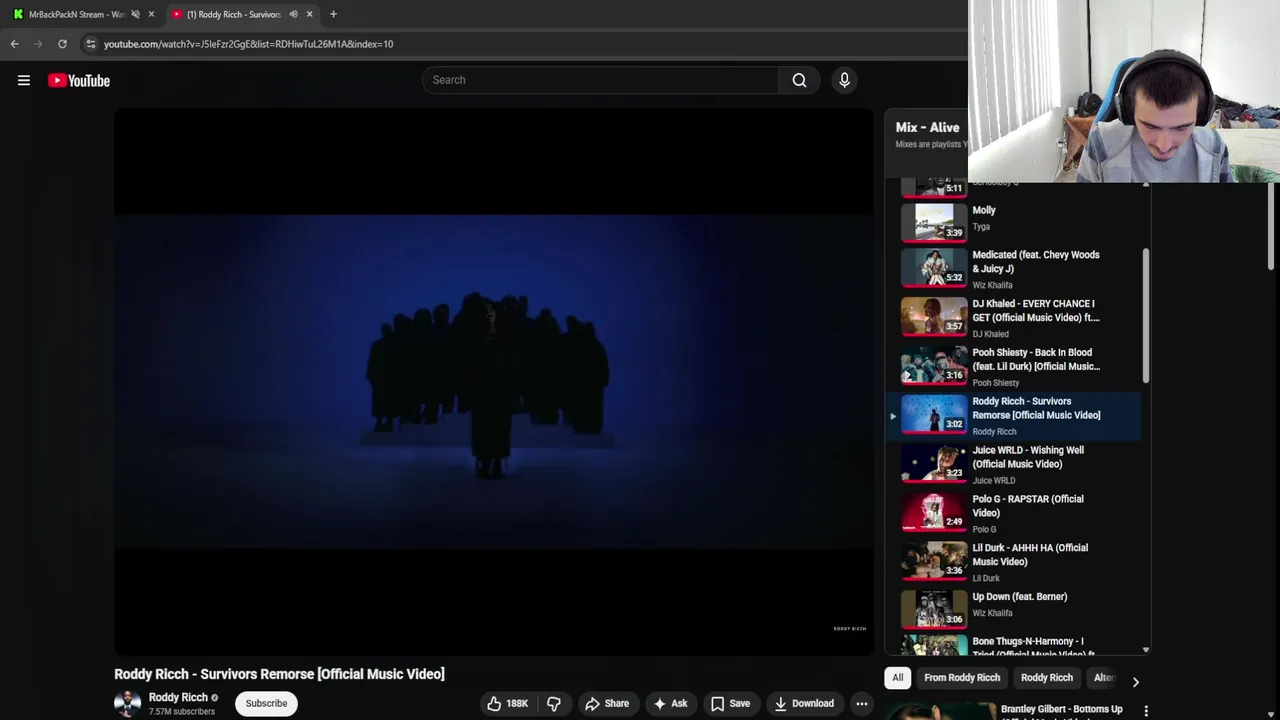This screenshot has width=1280, height=720.
Task: Play Polo G RAPSTAR from playlist
Action: pyautogui.click(x=1015, y=513)
